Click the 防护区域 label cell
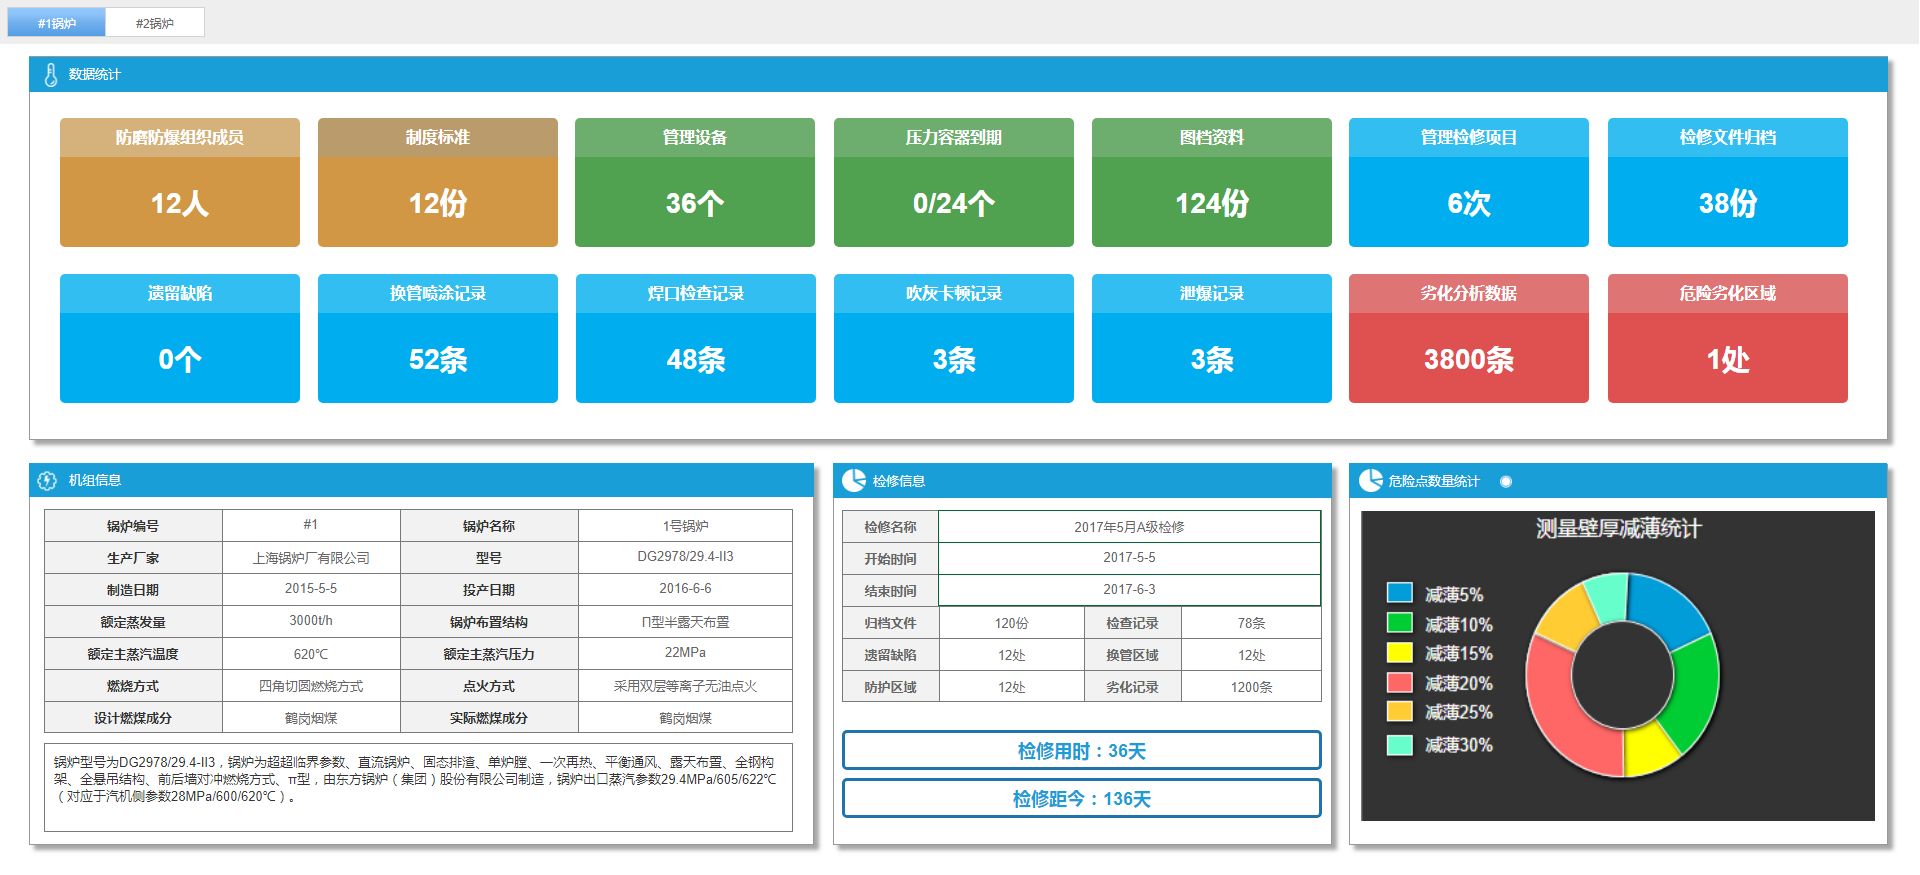The image size is (1920, 875). [890, 687]
